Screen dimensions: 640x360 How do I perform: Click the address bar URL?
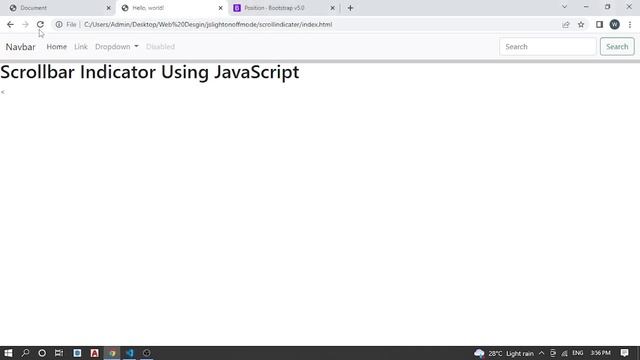[x=208, y=24]
